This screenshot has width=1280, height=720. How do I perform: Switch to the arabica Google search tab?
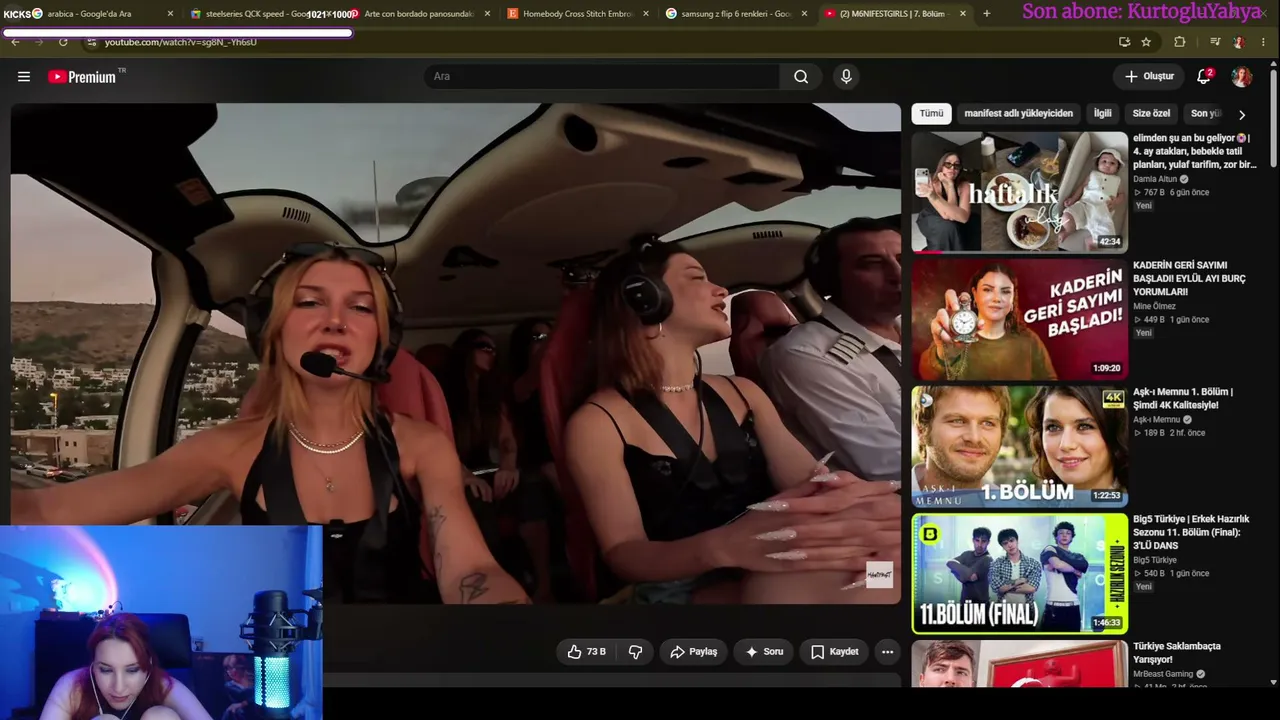(90, 14)
